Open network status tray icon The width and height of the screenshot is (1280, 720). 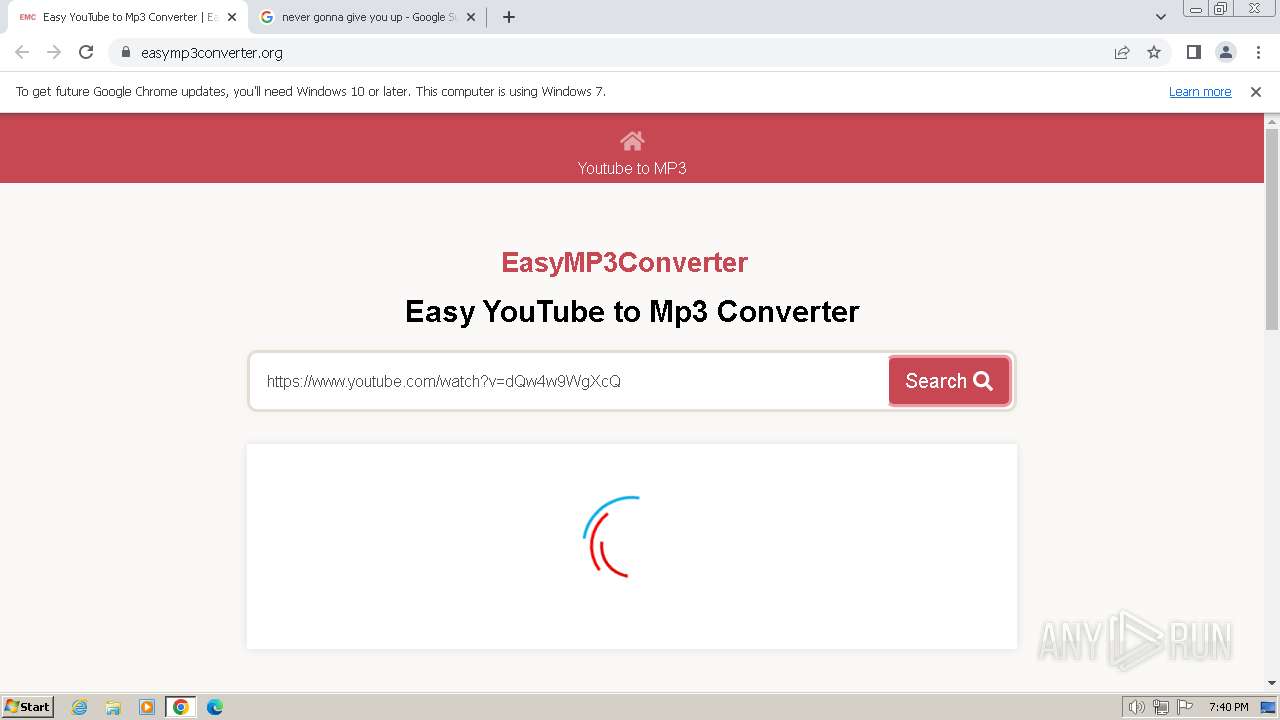(x=1161, y=707)
